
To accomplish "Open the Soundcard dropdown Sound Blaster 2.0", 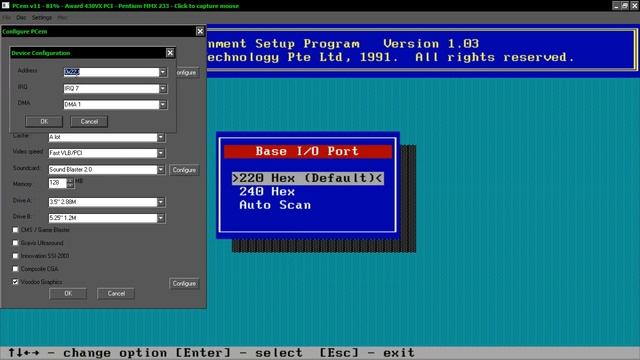I will tap(161, 169).
